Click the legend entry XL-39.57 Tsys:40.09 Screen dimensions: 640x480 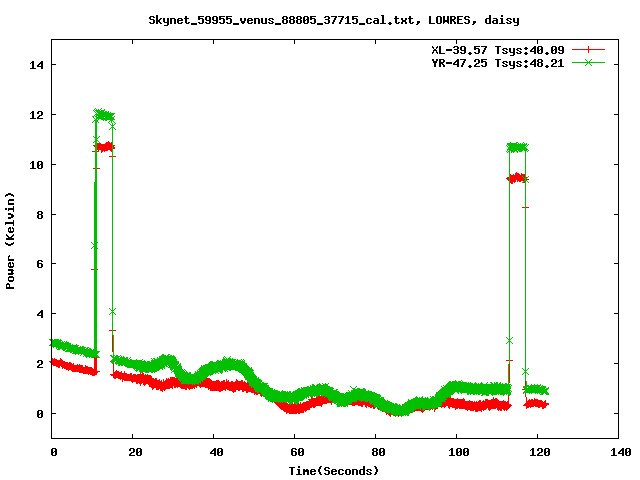click(498, 50)
